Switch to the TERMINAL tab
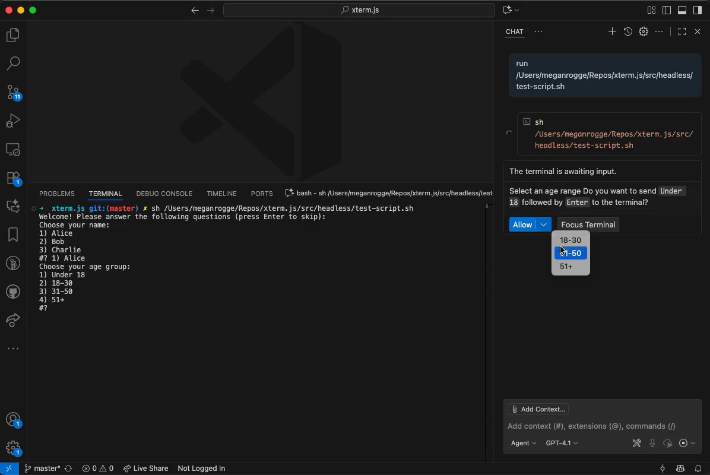This screenshot has height=475, width=710. [x=105, y=193]
